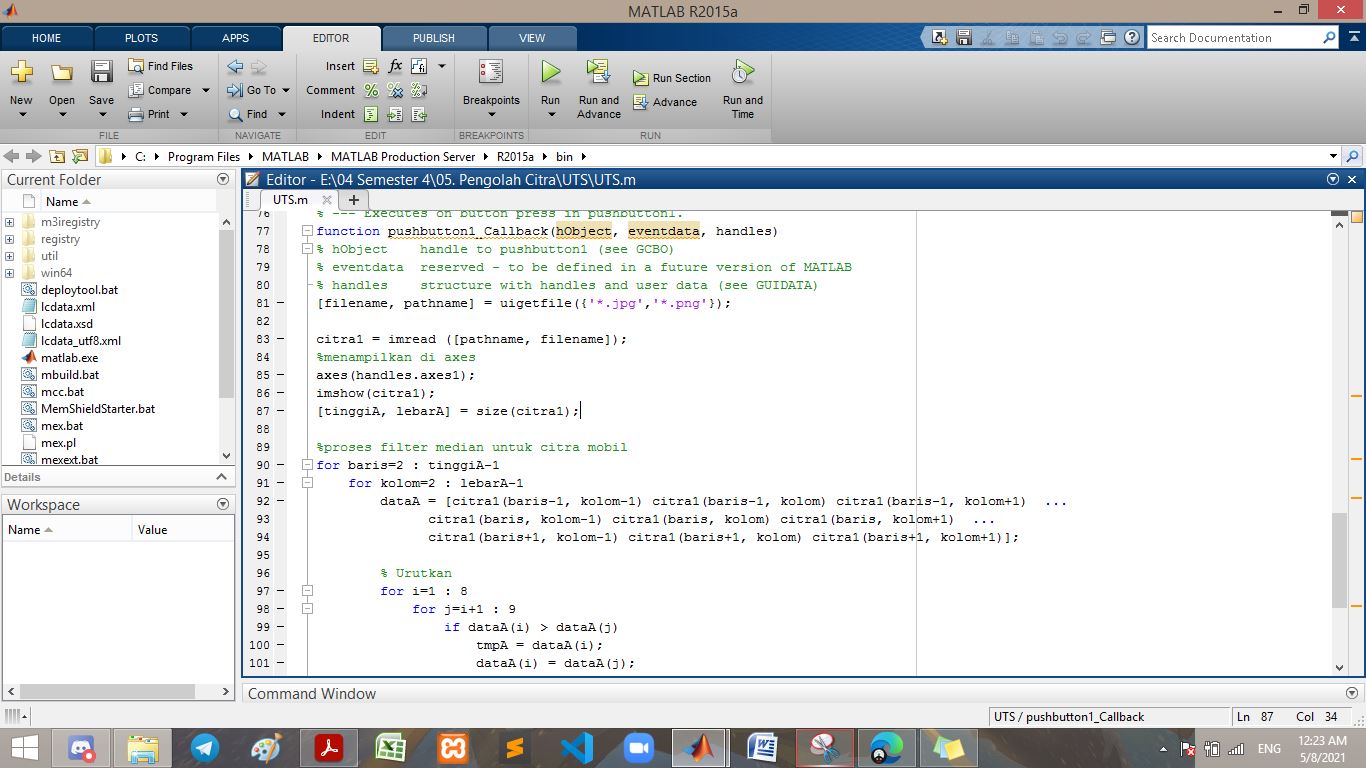Click the New file icon
This screenshot has width=1366, height=768.
coord(21,73)
